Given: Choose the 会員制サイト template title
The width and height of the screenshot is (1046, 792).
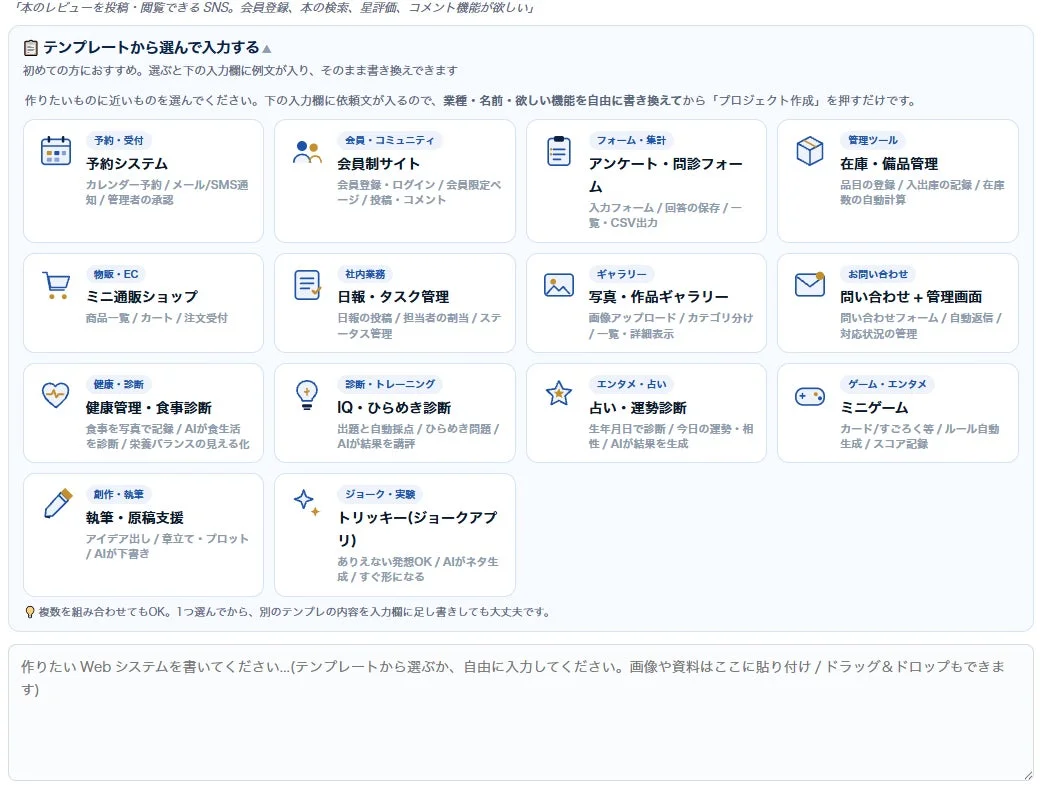Looking at the screenshot, I should 378,163.
